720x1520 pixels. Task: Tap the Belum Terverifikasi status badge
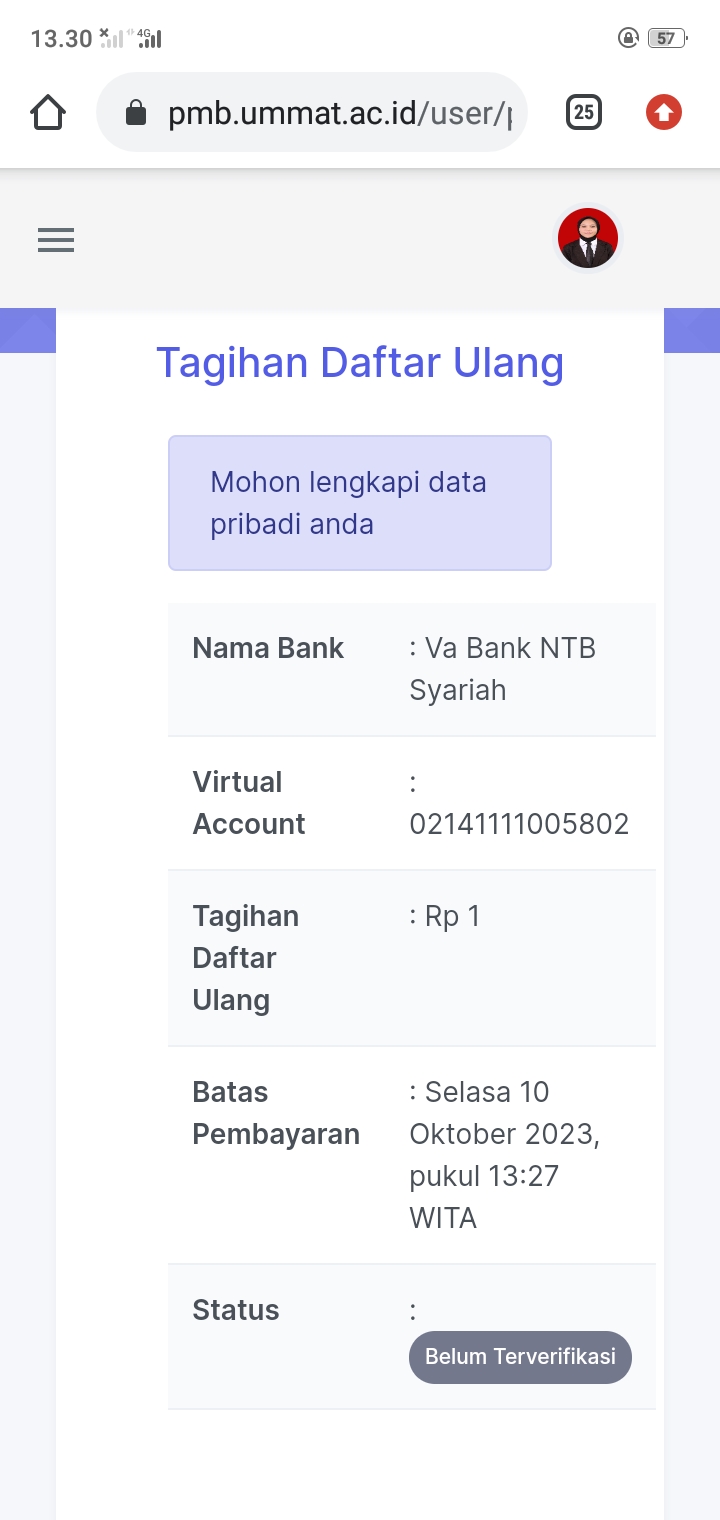click(520, 1357)
